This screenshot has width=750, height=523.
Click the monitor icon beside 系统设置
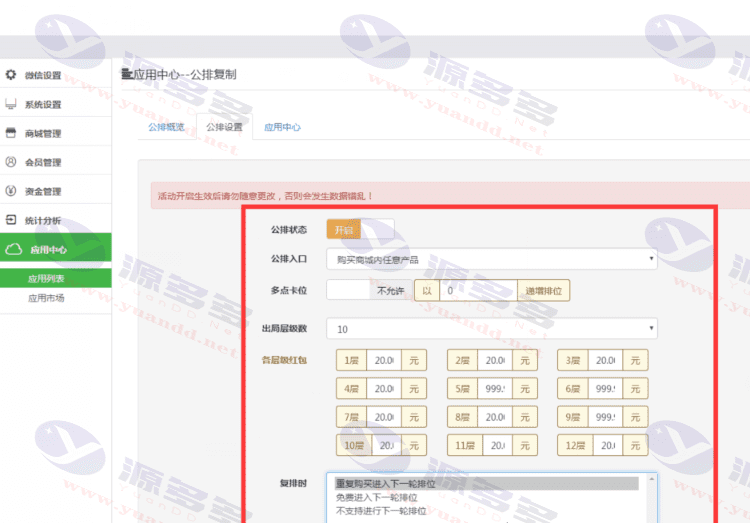(11, 104)
